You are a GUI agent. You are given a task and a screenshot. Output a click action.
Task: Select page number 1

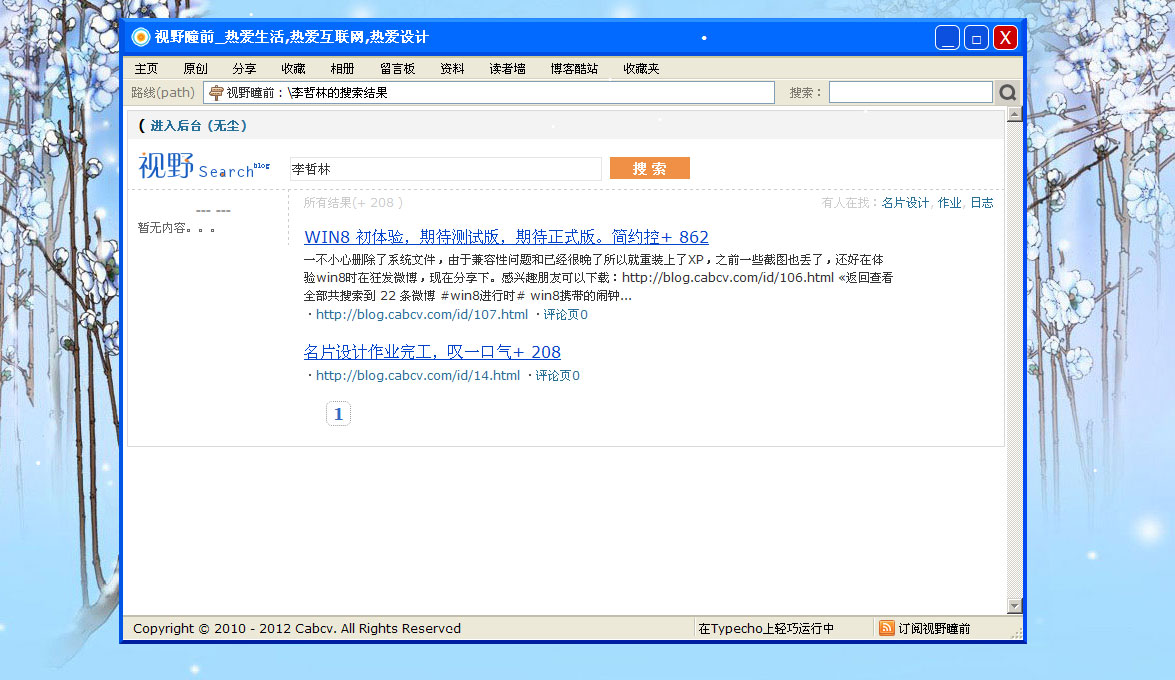338,413
